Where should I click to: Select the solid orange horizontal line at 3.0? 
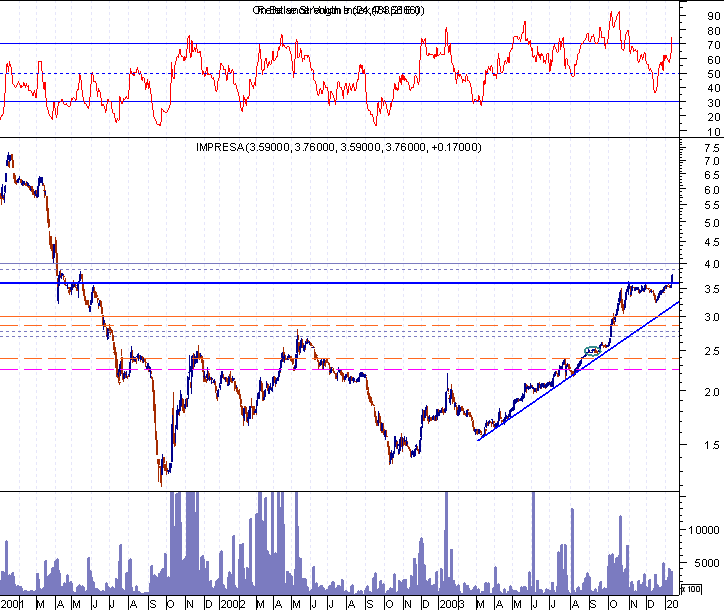(339, 316)
